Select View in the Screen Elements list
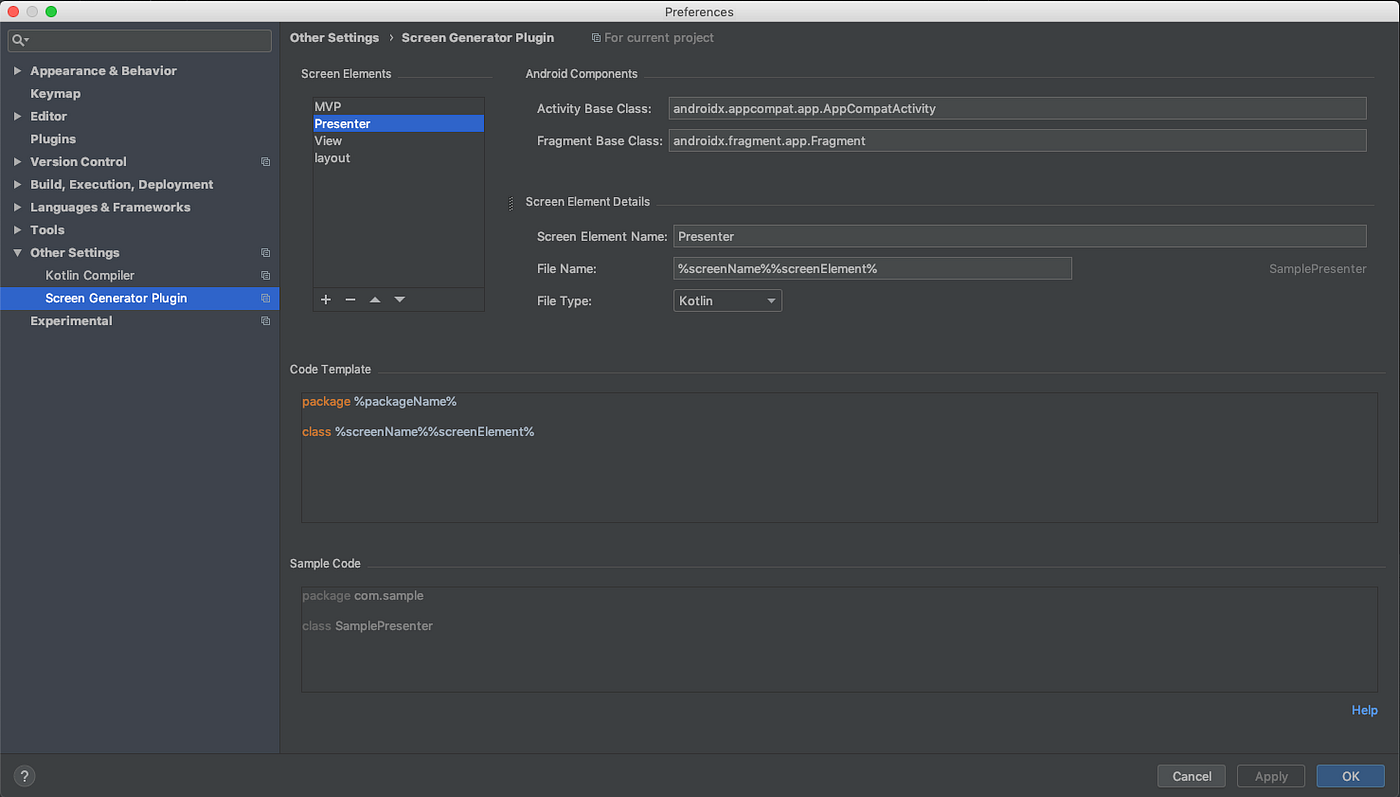This screenshot has height=797, width=1400. (328, 140)
